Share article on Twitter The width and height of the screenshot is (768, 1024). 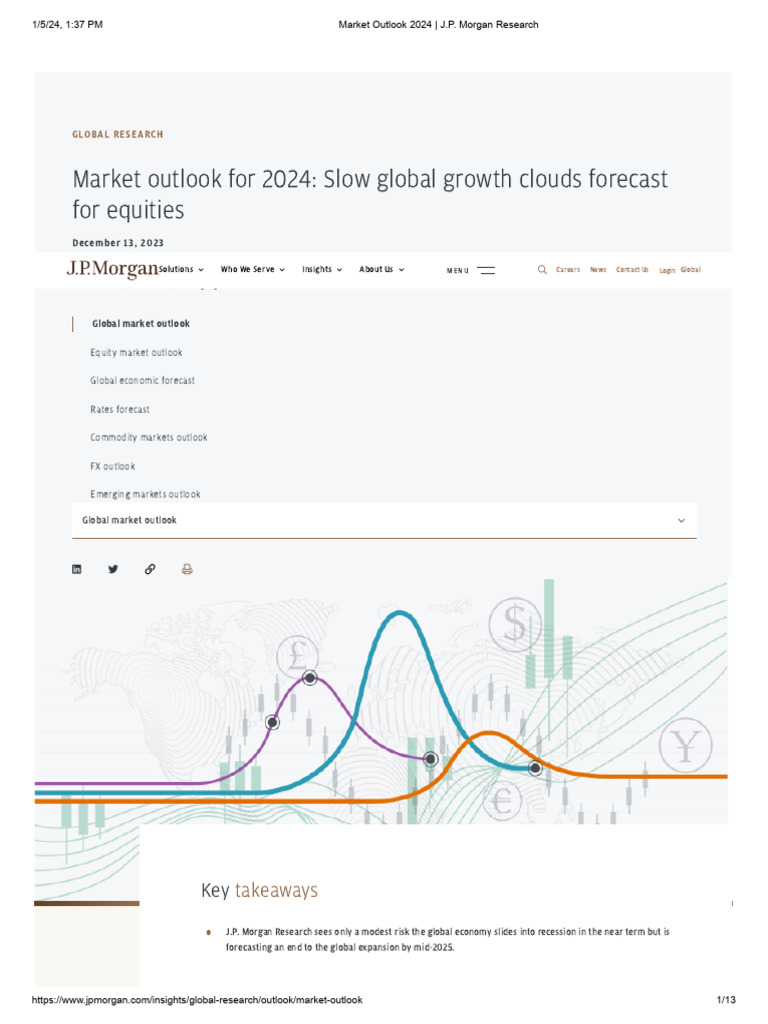(113, 569)
